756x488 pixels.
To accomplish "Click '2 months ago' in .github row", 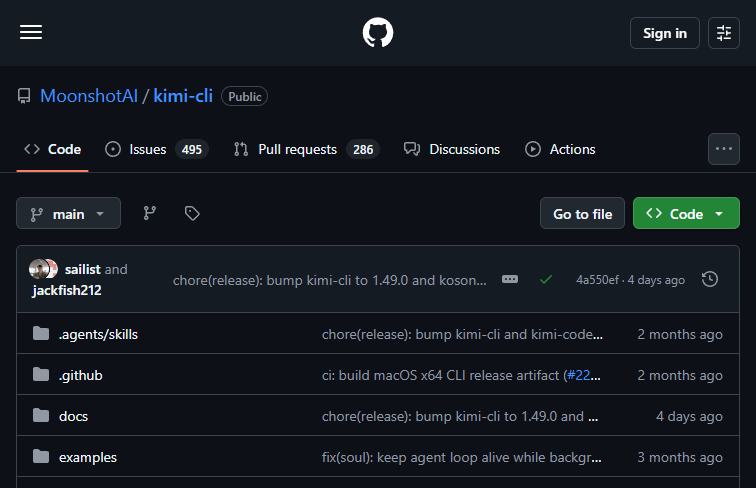I will pos(680,375).
